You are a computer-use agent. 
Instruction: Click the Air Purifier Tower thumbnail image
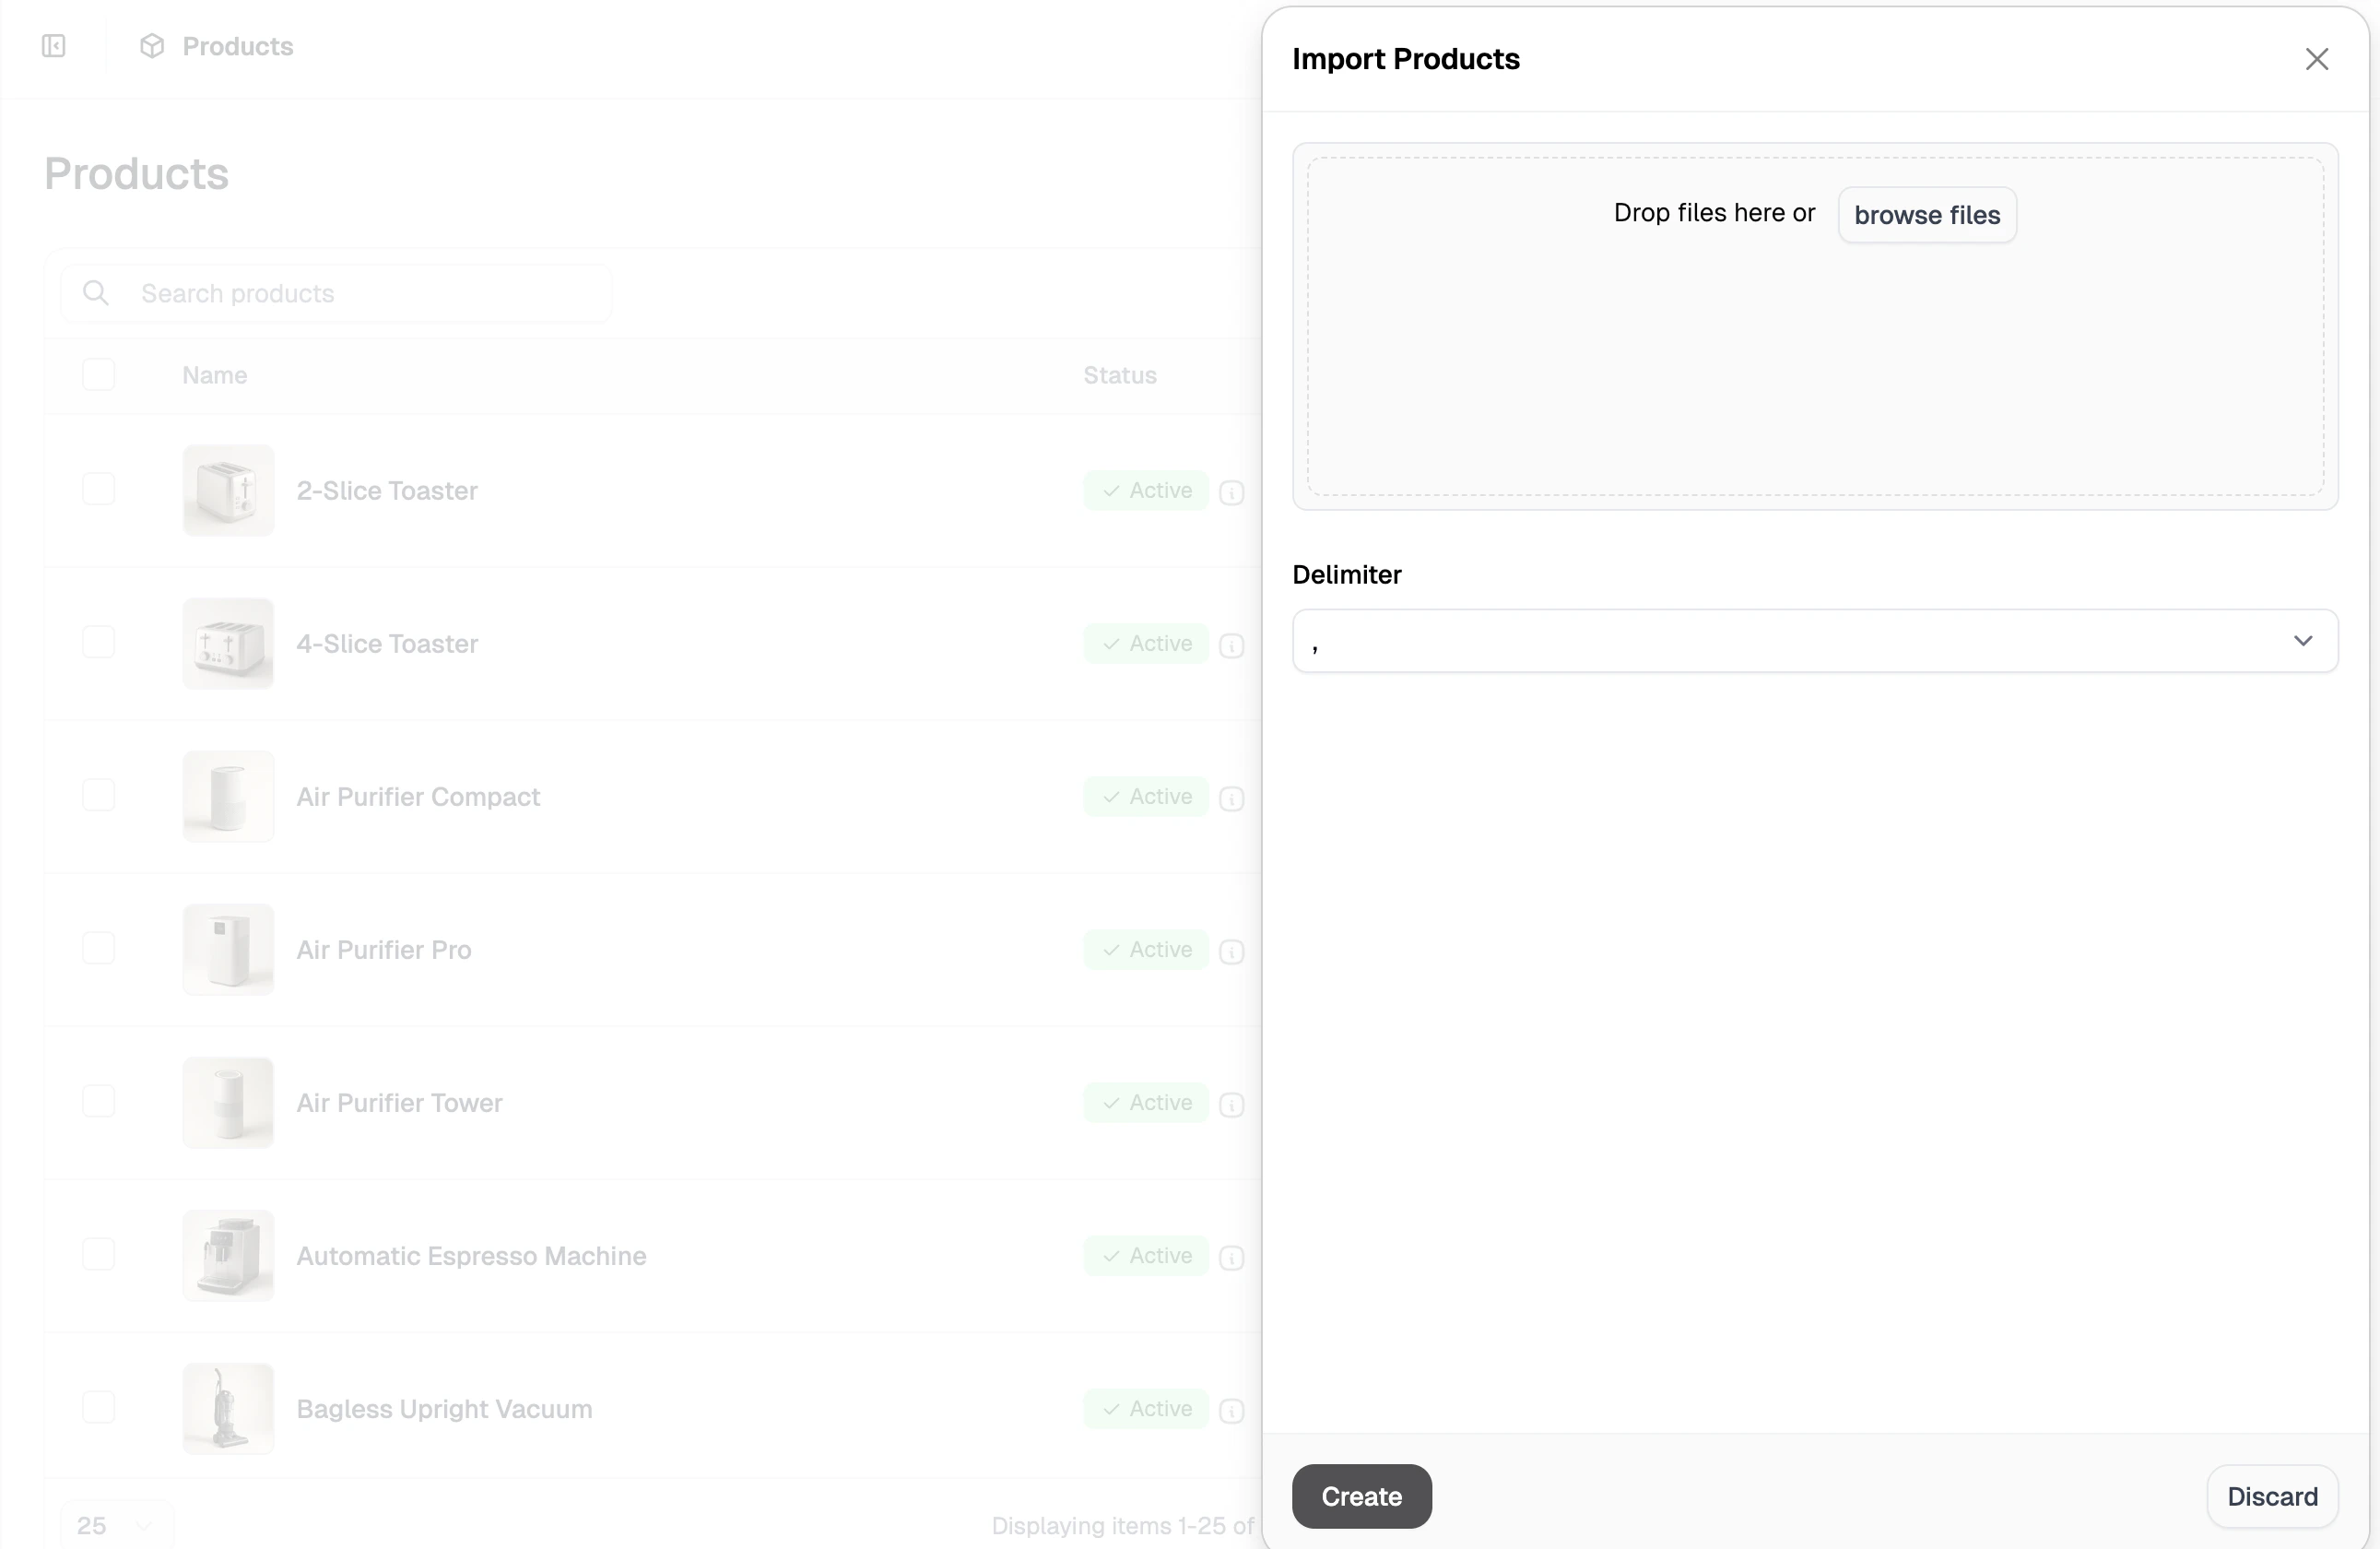pos(227,1101)
